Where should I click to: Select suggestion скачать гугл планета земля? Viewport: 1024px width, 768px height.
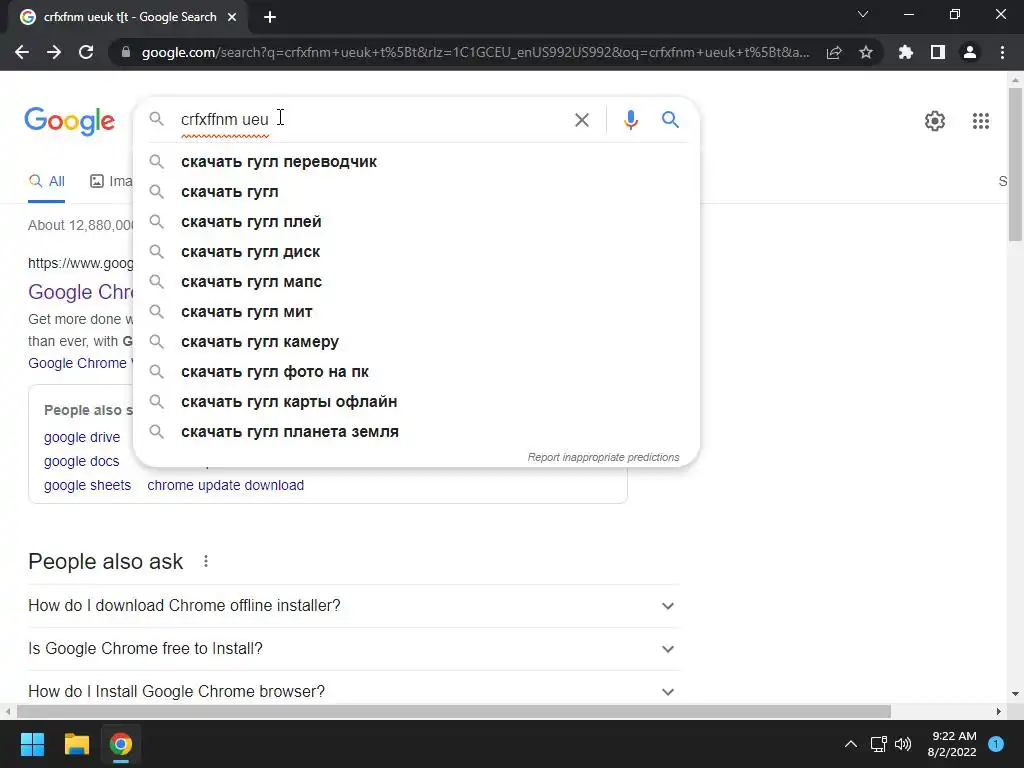[x=416, y=432]
